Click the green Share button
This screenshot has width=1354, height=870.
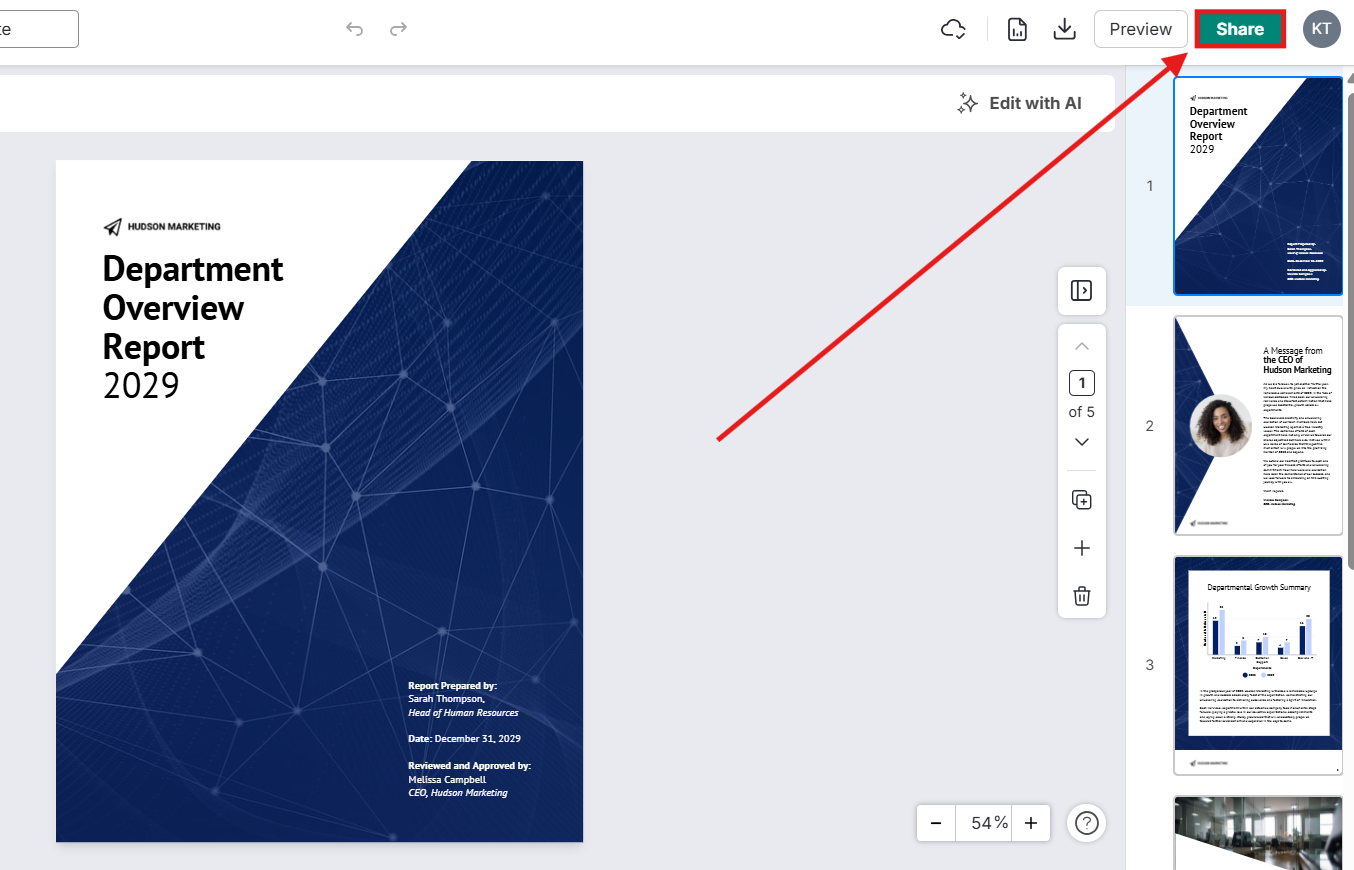(1240, 29)
